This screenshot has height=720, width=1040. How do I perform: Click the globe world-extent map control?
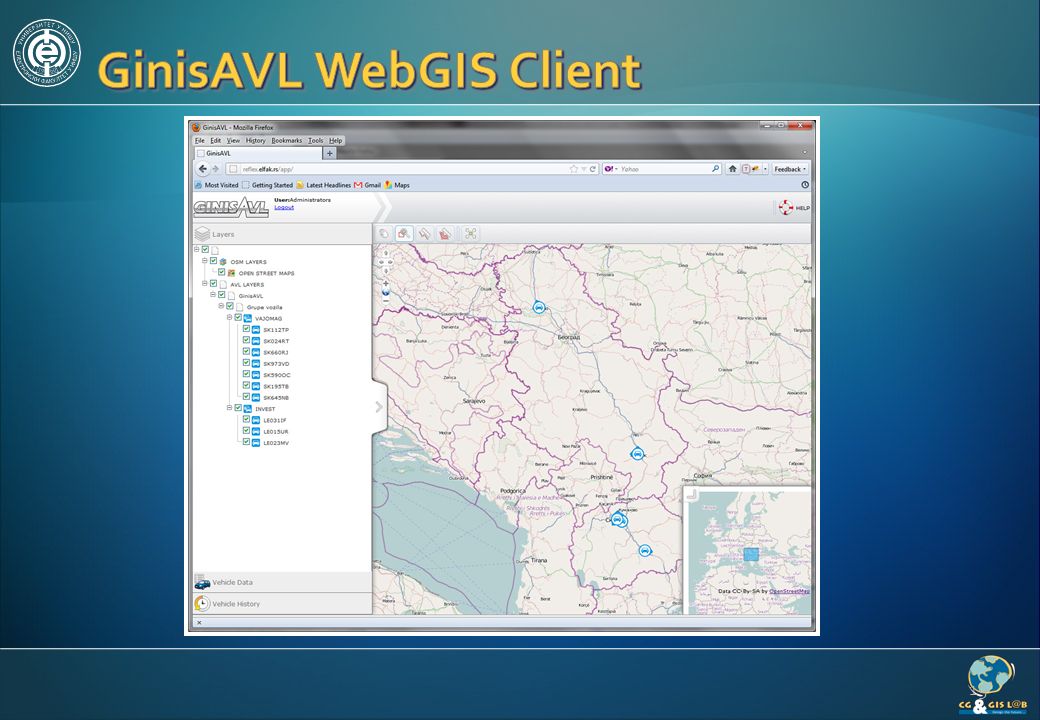coord(386,292)
